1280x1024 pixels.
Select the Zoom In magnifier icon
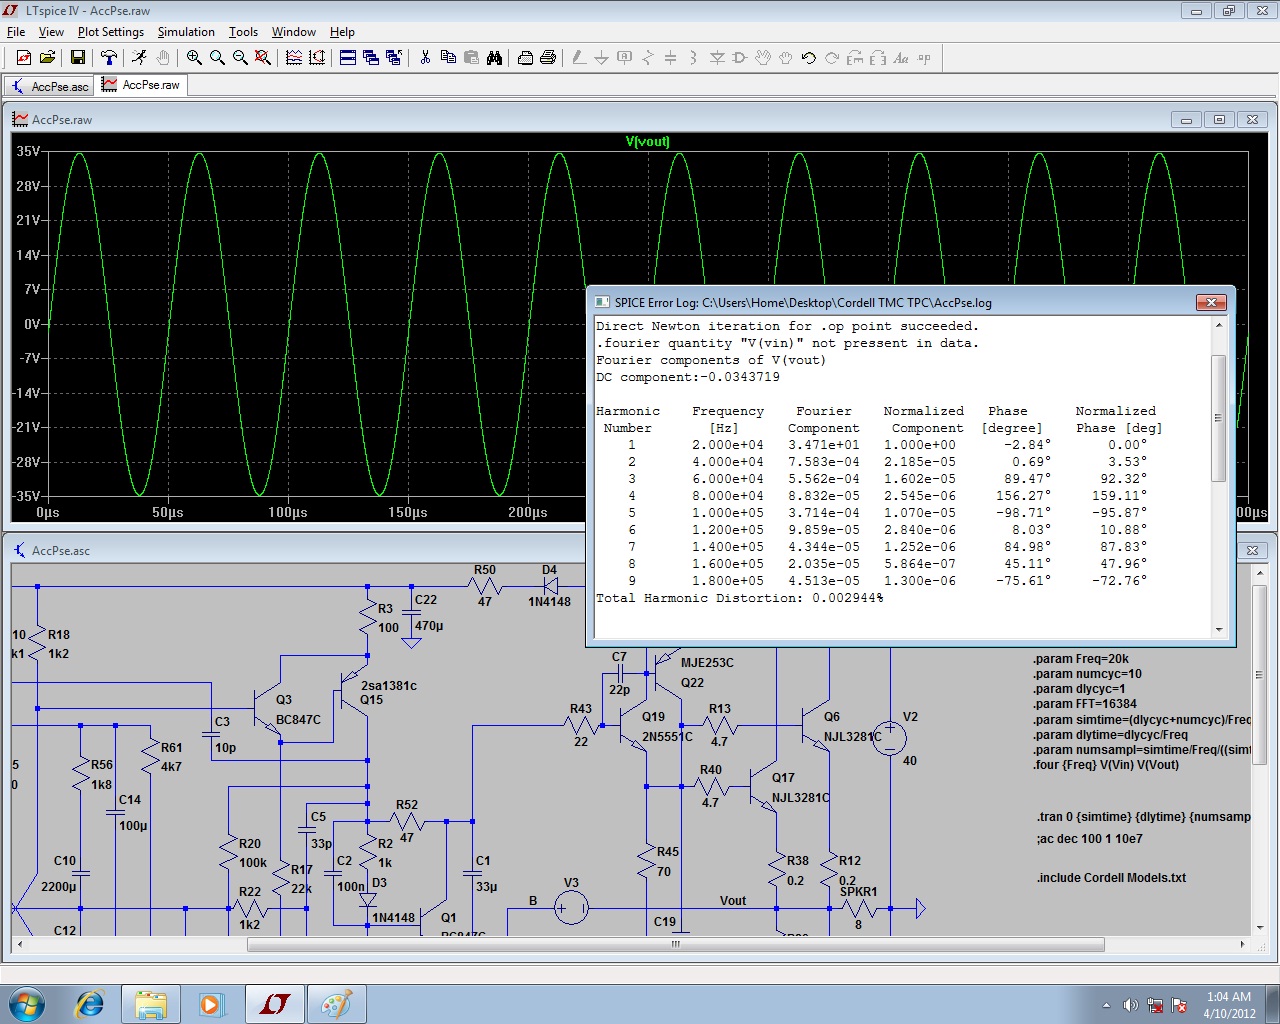pos(194,58)
